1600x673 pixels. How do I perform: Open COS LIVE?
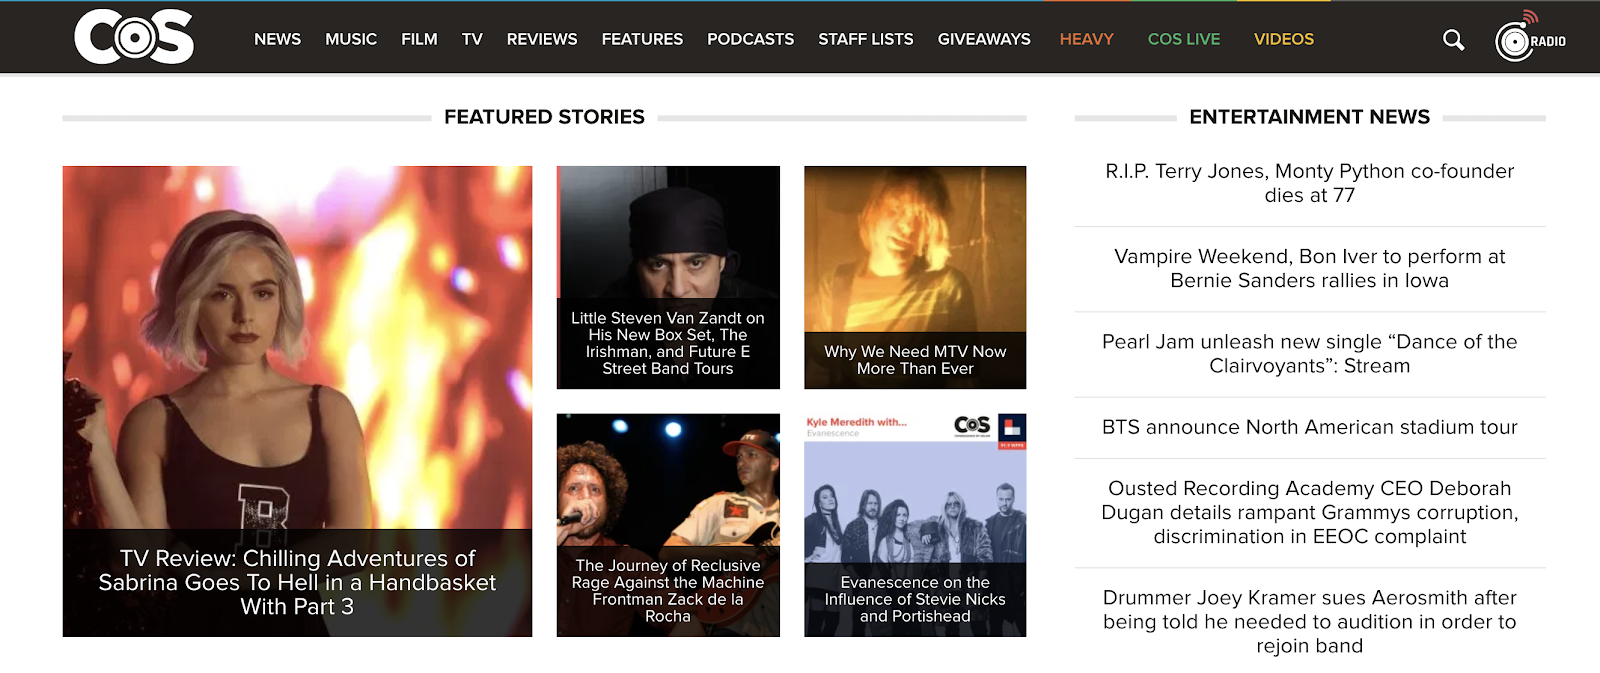(x=1183, y=39)
